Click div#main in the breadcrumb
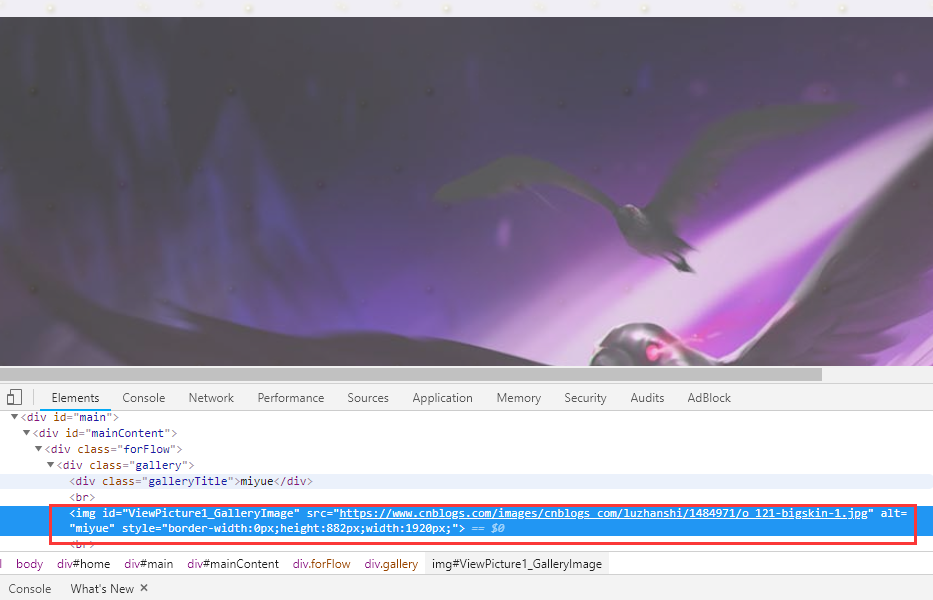 (x=149, y=564)
